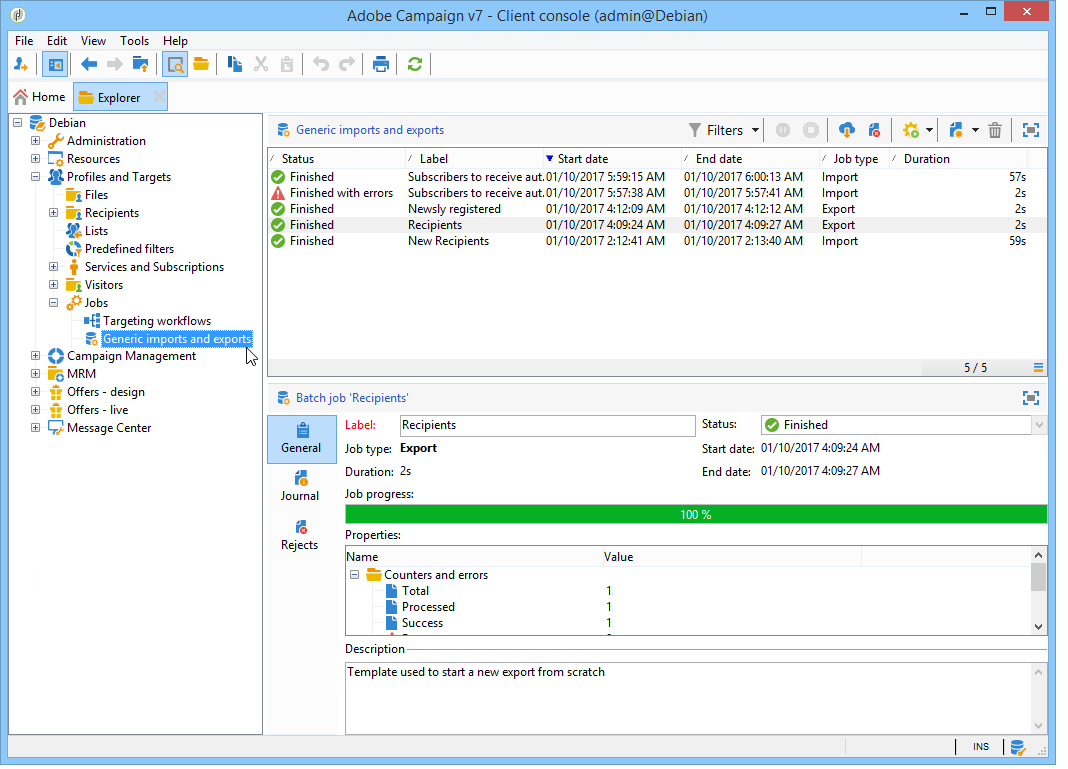Viewport: 1068px width, 769px height.
Task: Open the list options menu icon
Action: pos(1039,368)
